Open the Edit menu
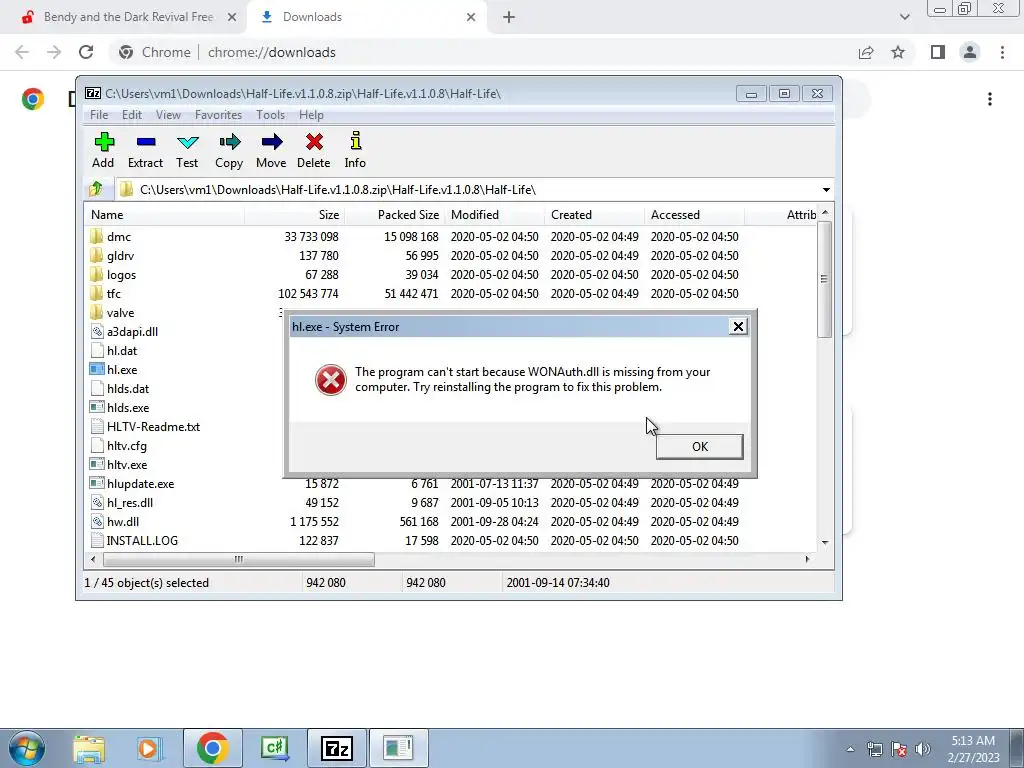 131,115
